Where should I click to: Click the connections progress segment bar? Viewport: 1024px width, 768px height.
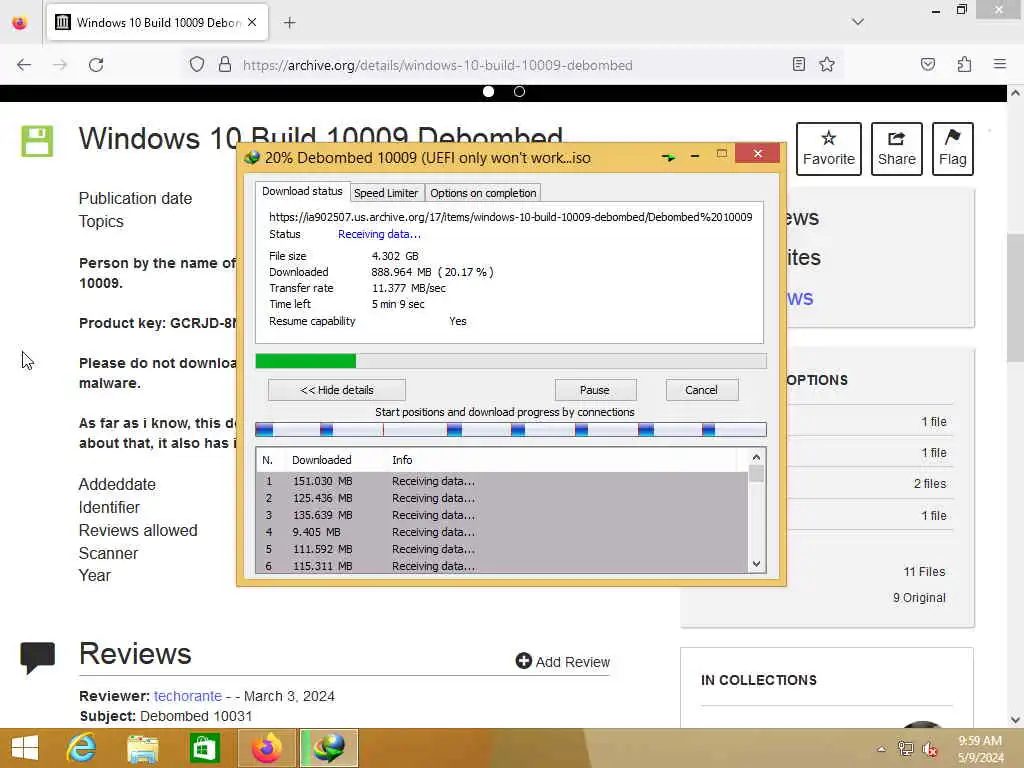[511, 430]
